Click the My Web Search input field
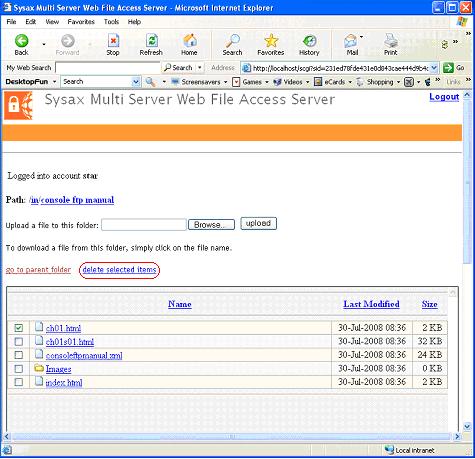This screenshot has height=459, width=475. coord(108,68)
